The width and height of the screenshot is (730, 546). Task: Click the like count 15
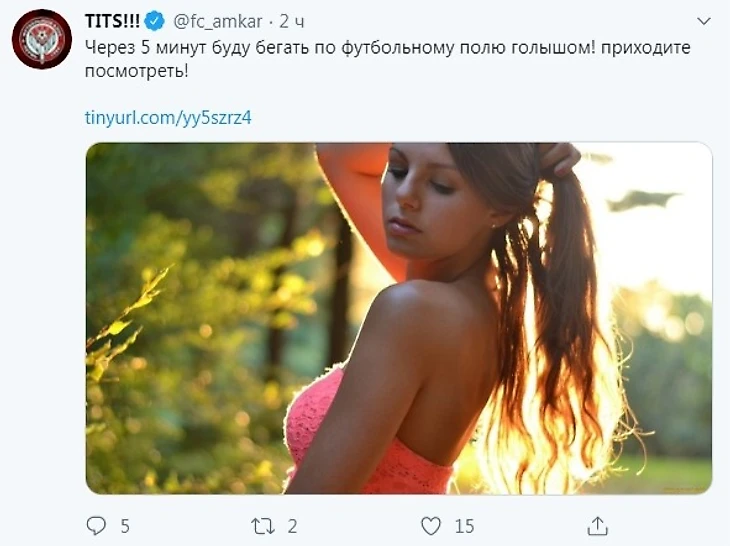click(x=463, y=525)
